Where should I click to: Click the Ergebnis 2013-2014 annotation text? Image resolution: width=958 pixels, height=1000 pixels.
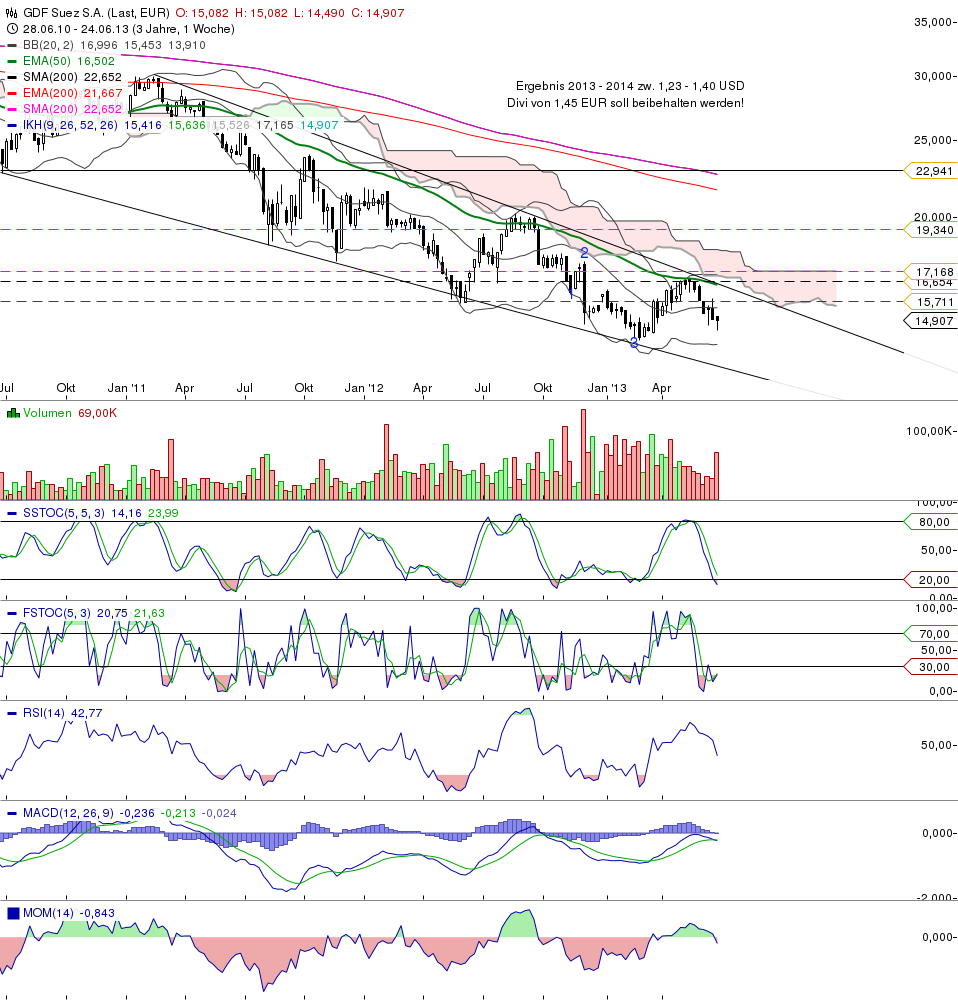click(x=628, y=86)
